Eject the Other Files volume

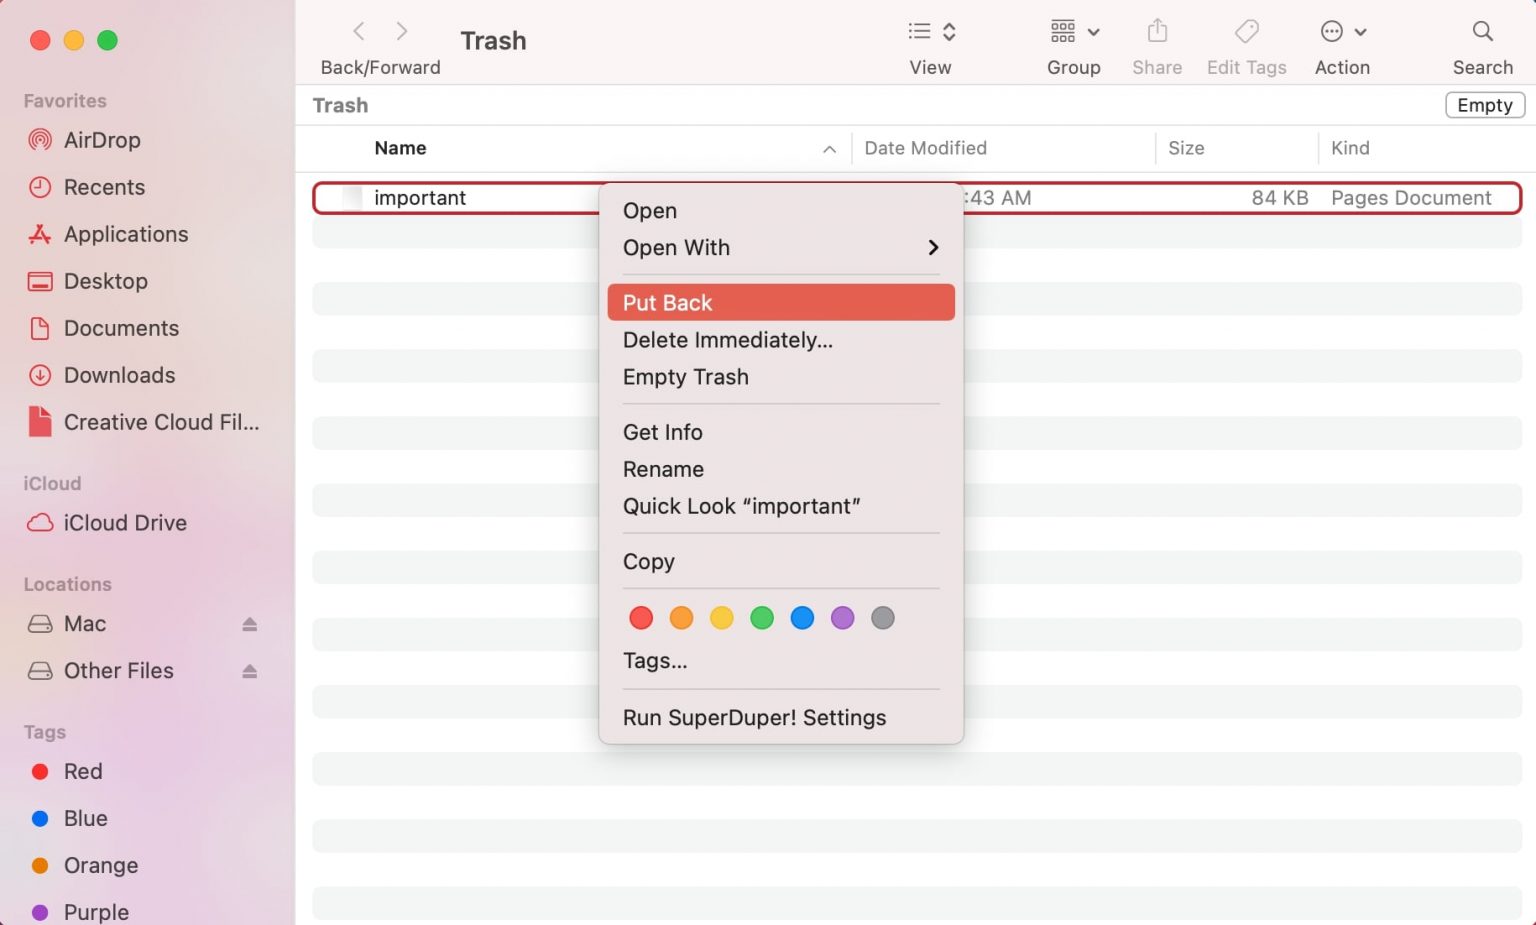click(250, 670)
